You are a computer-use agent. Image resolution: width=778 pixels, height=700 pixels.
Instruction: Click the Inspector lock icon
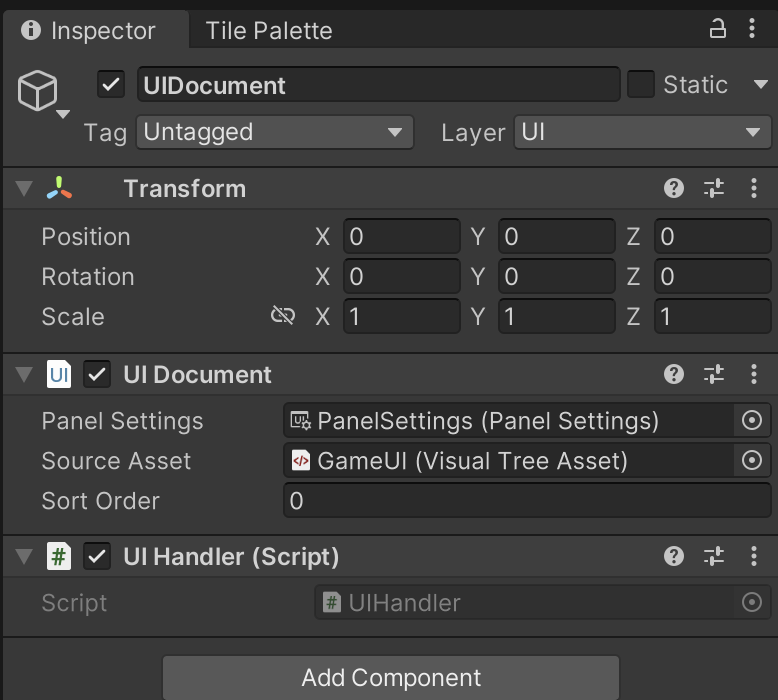717,29
